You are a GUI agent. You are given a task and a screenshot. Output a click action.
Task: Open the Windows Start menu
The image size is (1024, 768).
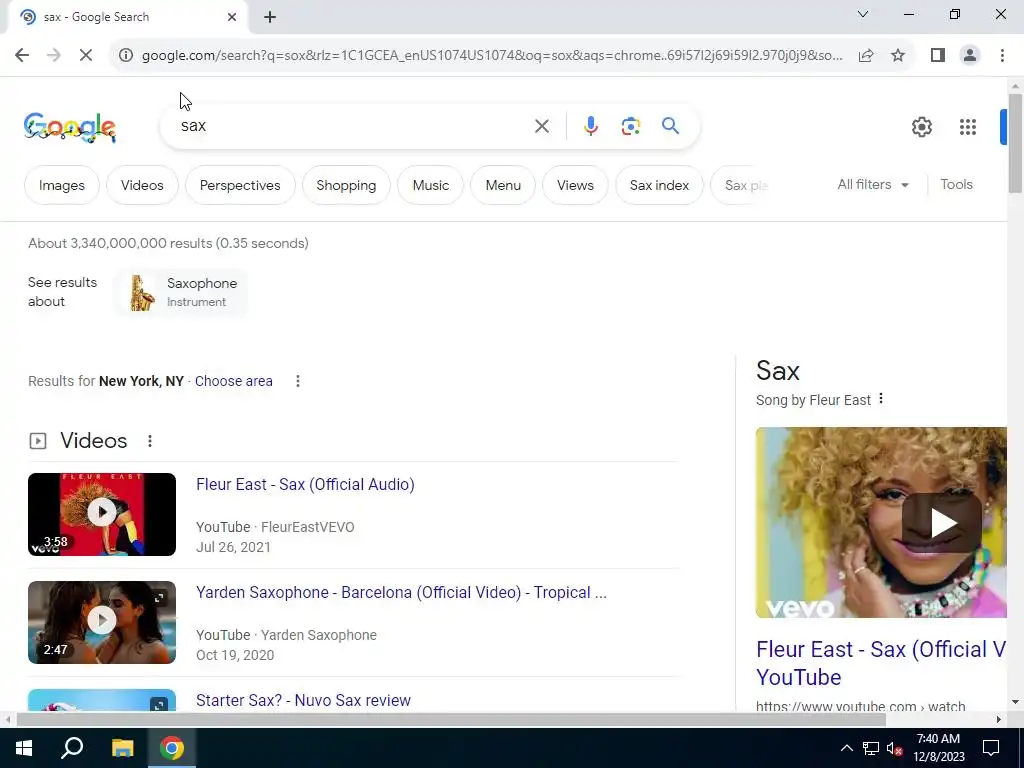click(24, 748)
